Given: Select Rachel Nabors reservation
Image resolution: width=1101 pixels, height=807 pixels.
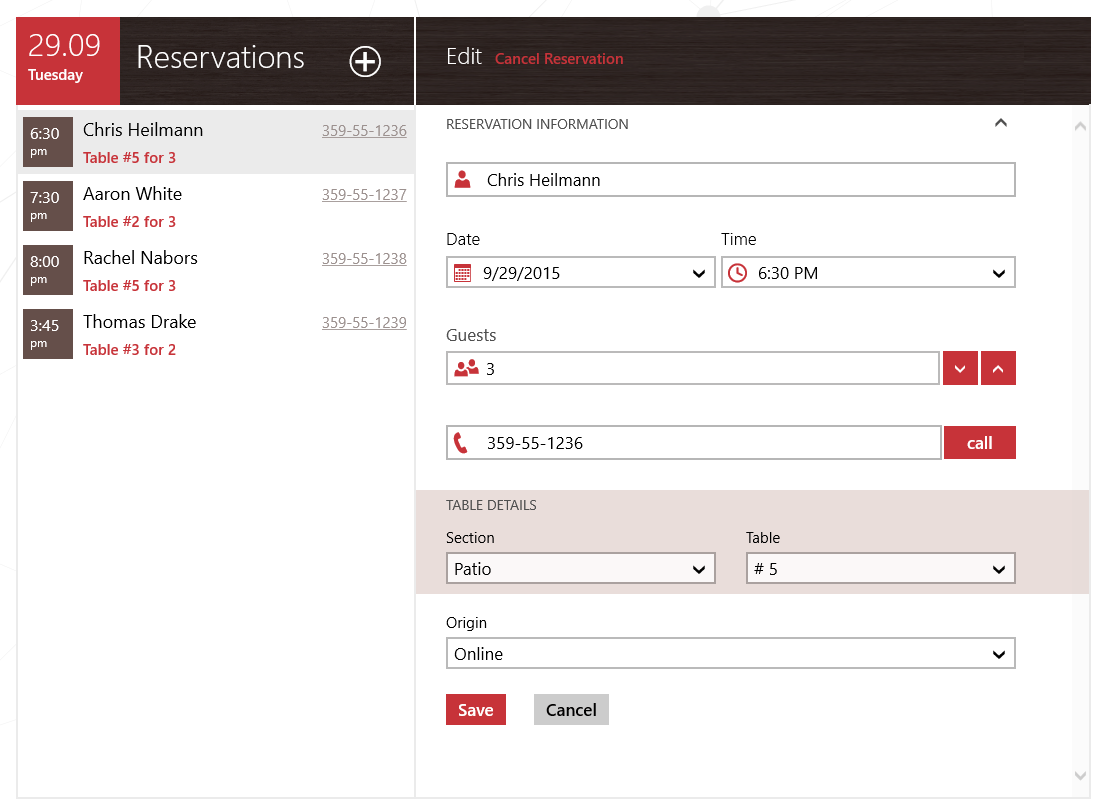Looking at the screenshot, I should click(x=216, y=270).
